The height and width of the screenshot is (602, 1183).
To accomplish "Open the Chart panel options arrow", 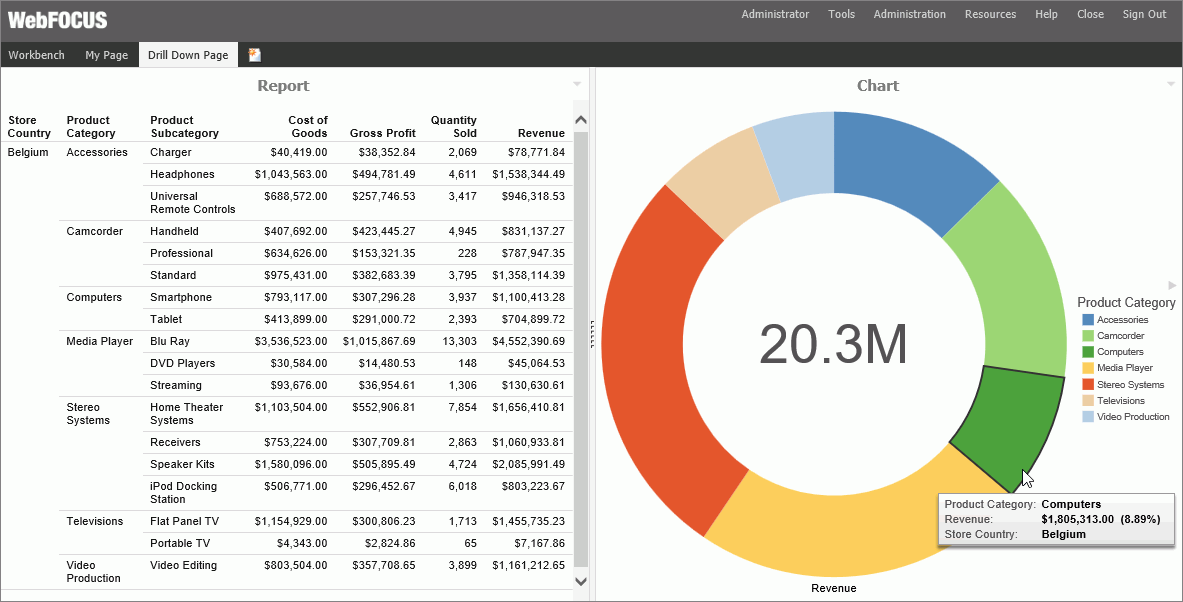I will coord(1171,85).
